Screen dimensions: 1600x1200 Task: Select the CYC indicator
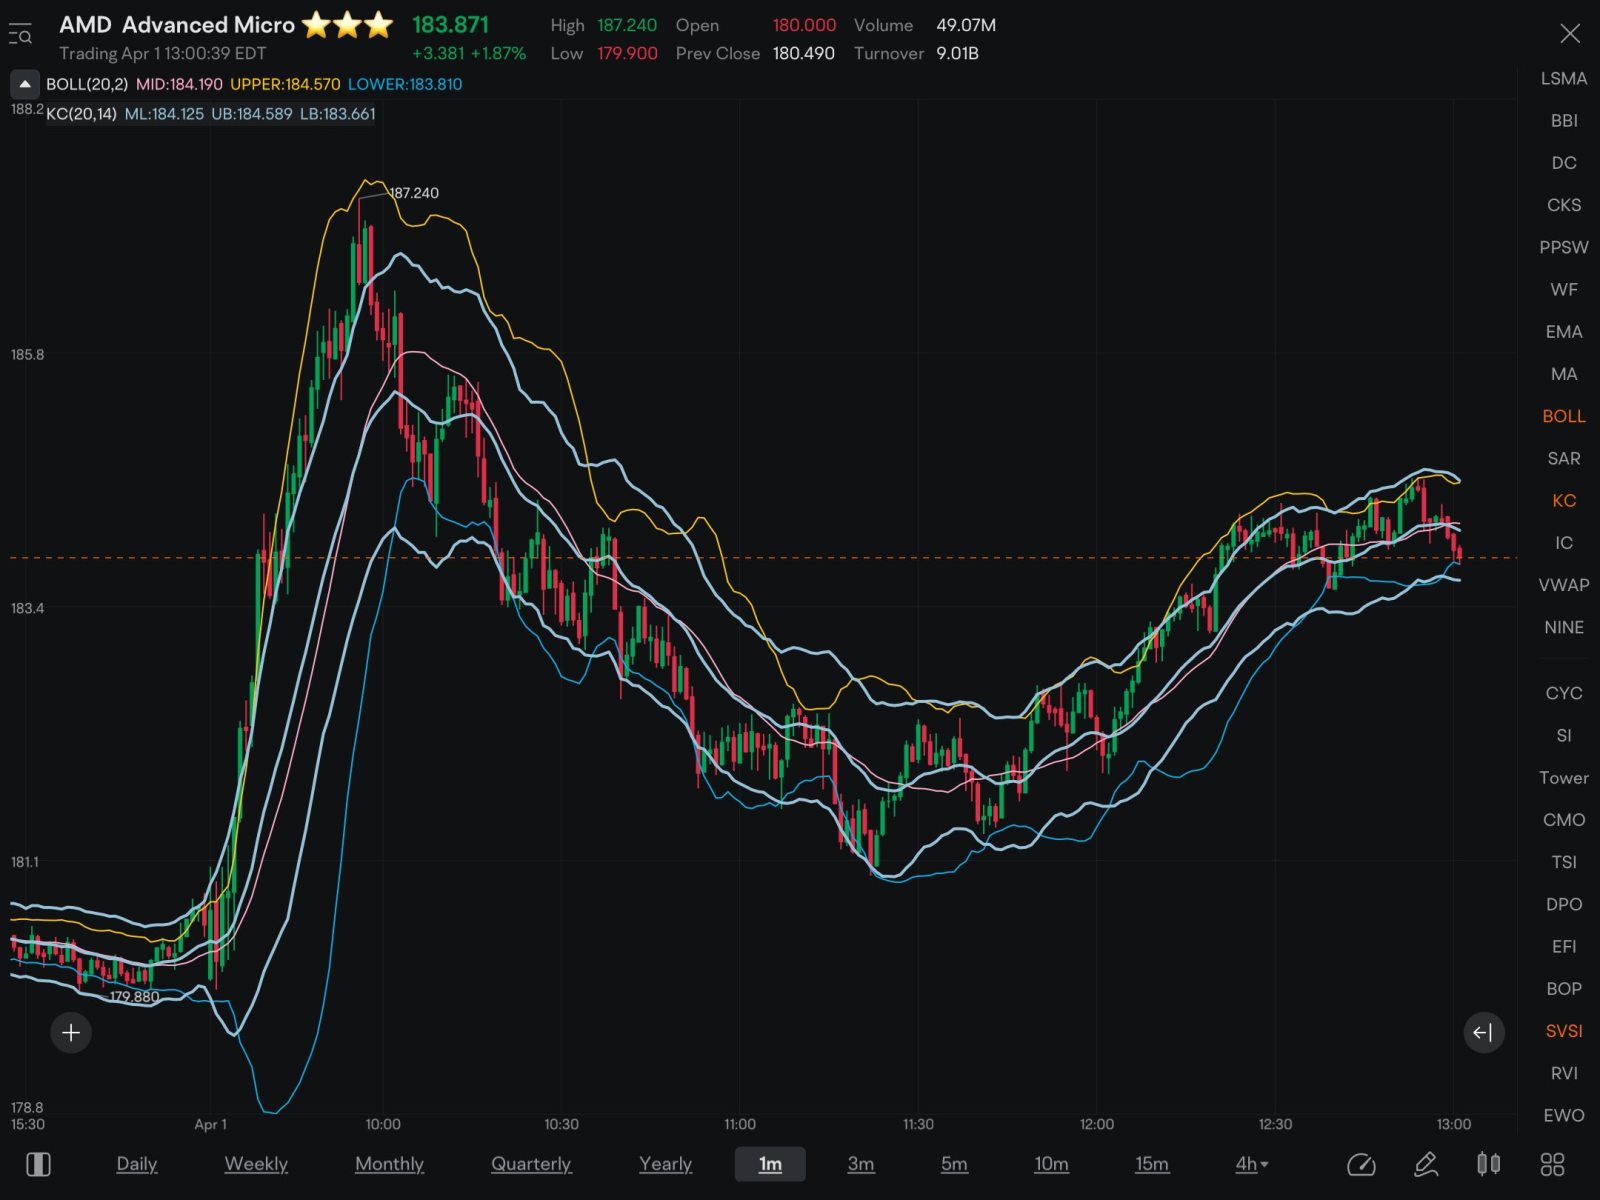click(x=1564, y=693)
